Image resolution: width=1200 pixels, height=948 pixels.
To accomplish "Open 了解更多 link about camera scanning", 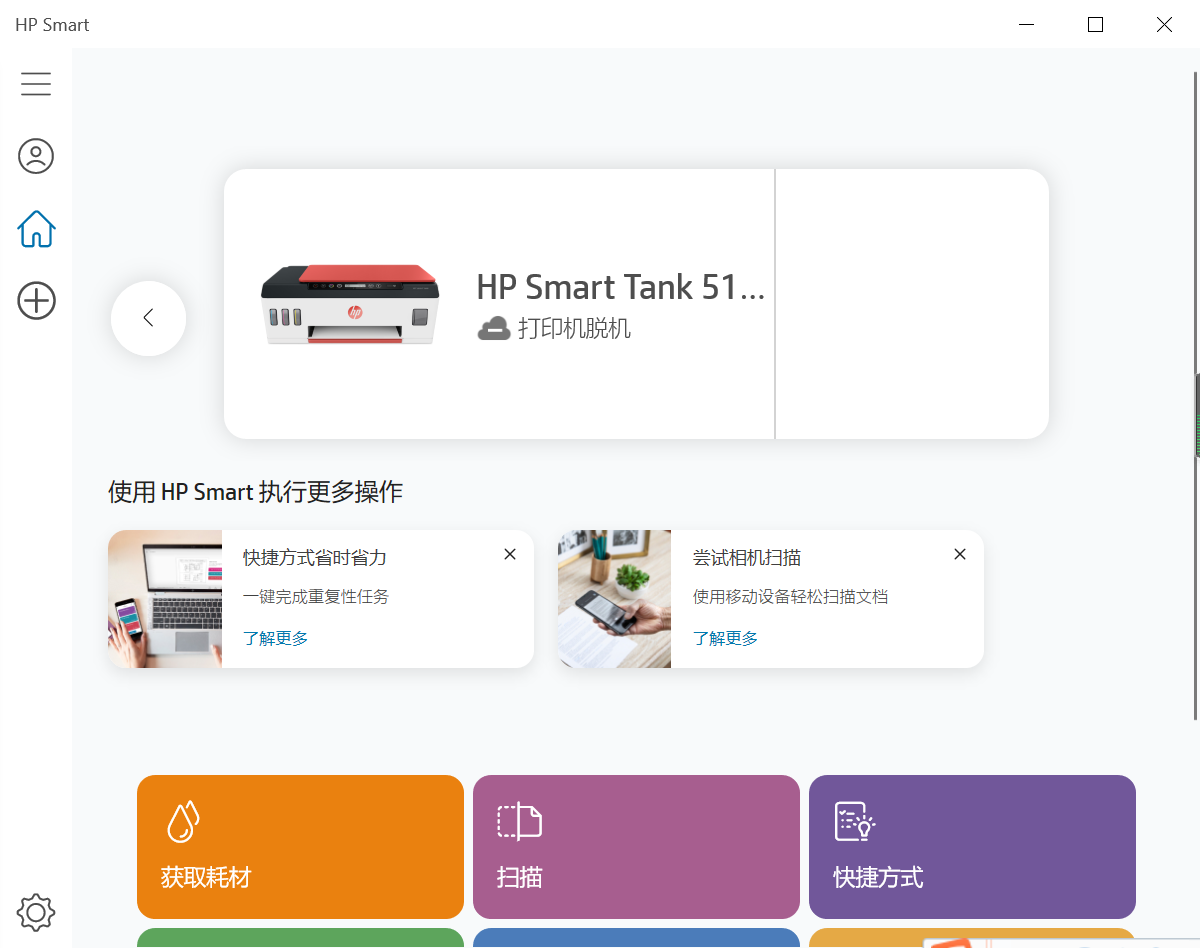I will click(x=724, y=637).
